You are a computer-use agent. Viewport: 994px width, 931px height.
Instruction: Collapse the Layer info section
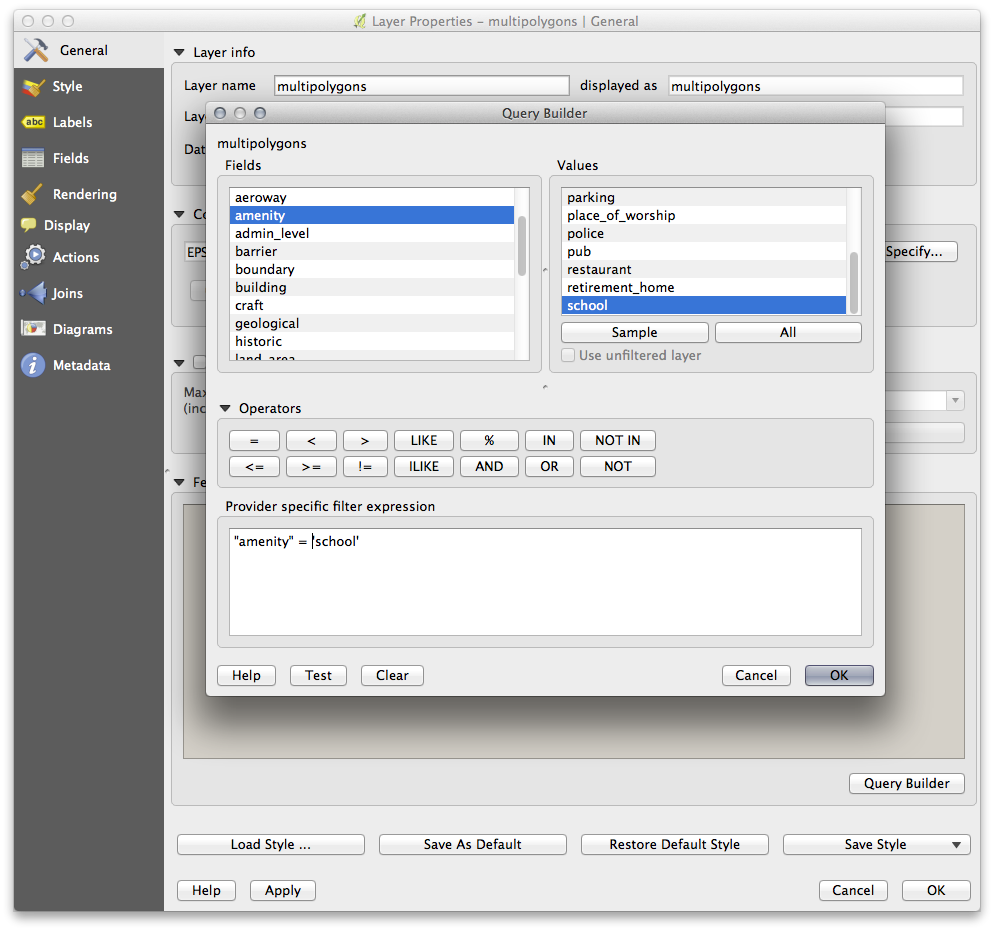click(180, 52)
